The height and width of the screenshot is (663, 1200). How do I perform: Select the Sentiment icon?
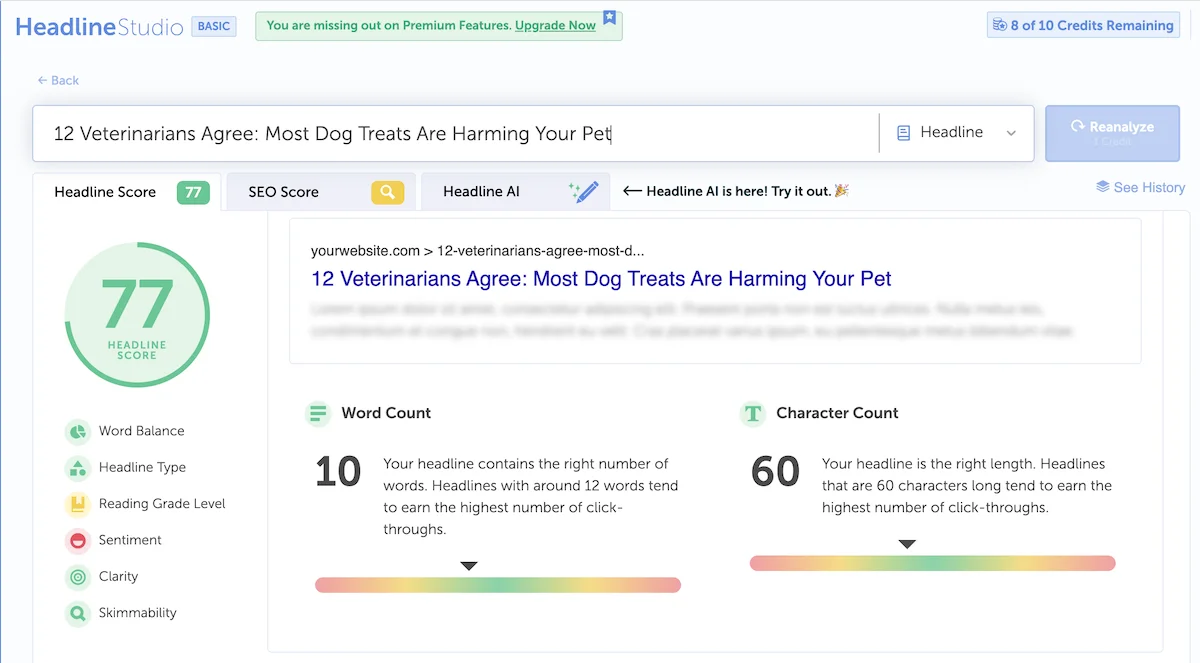pos(77,540)
